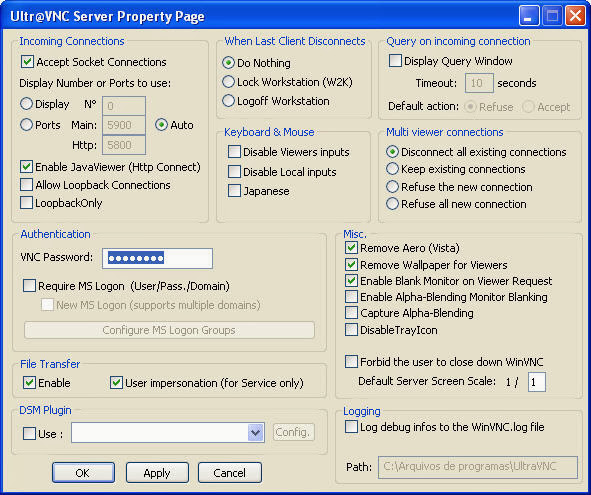
Task: Check Disable Viewers inputs
Action: 234,152
